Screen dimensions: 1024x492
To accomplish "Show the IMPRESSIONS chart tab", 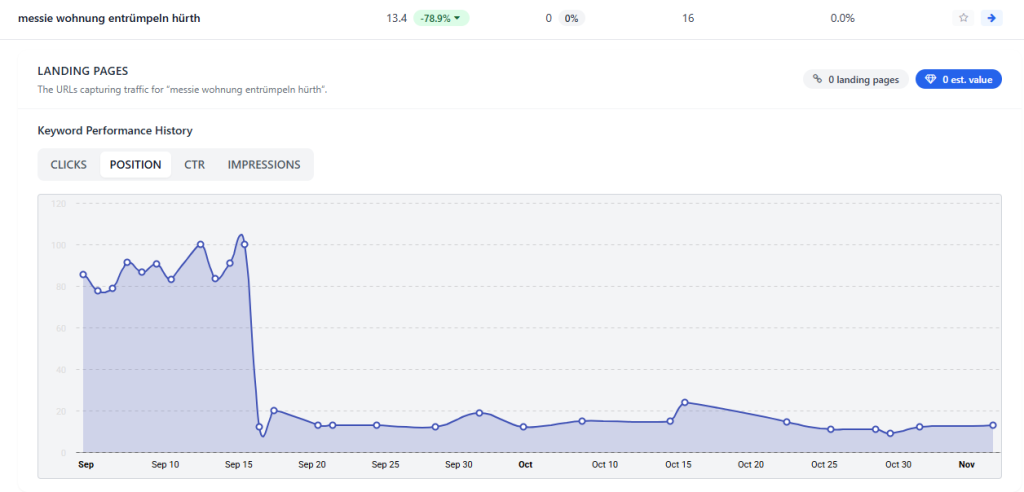I will click(x=264, y=164).
